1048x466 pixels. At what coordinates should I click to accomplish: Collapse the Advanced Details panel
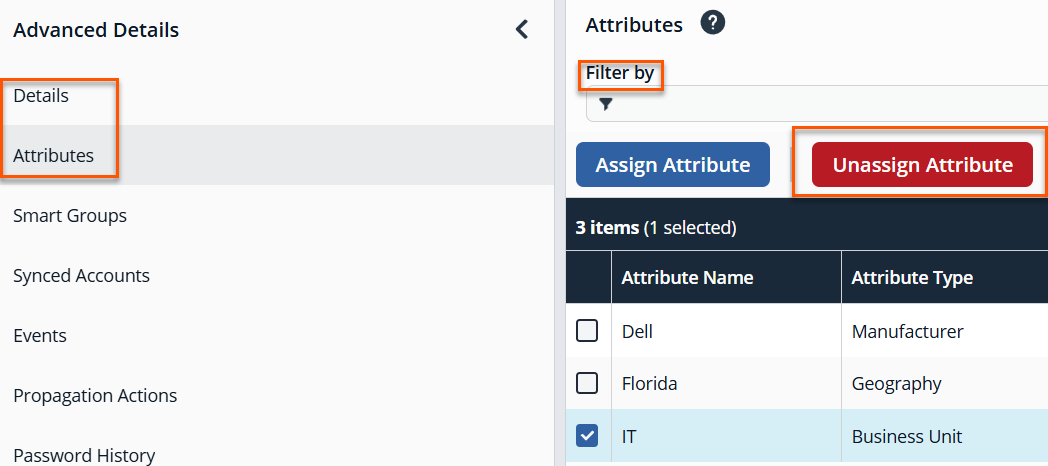coord(521,30)
